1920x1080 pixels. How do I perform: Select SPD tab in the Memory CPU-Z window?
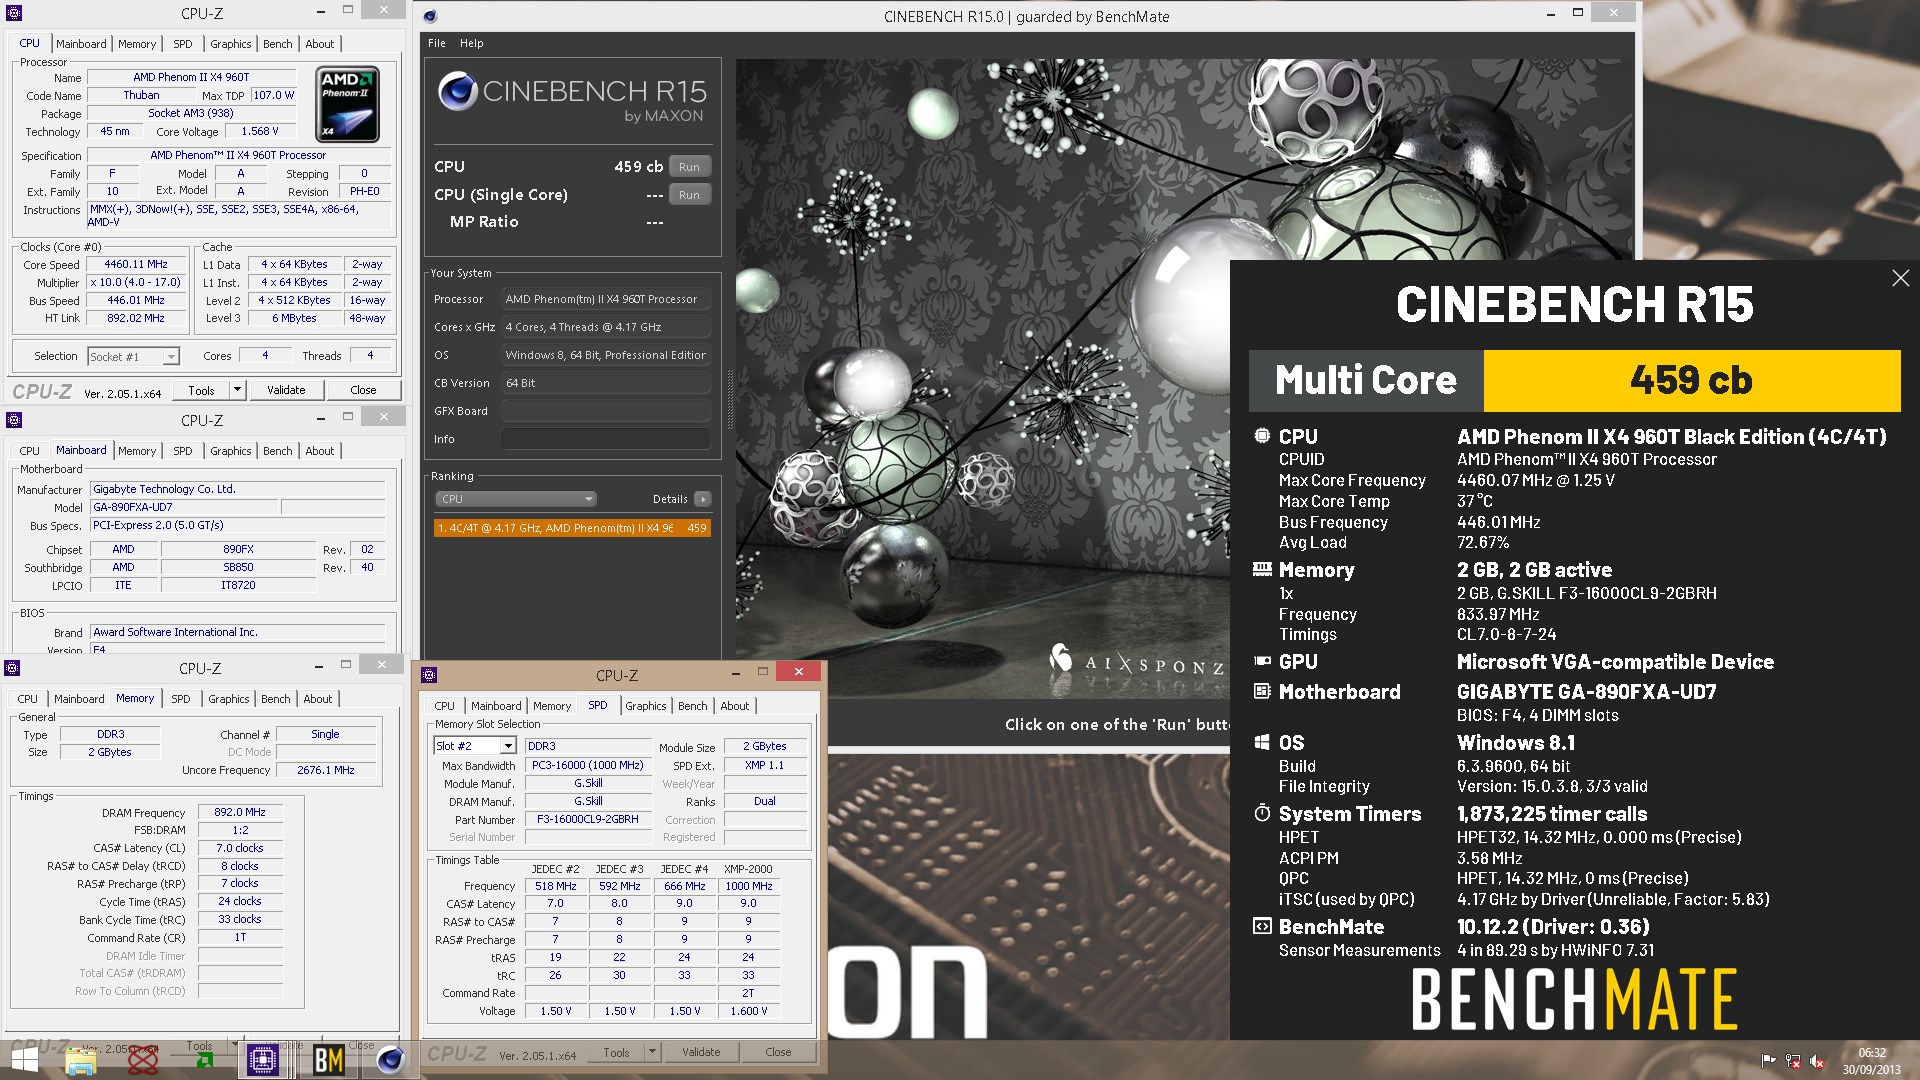(180, 699)
